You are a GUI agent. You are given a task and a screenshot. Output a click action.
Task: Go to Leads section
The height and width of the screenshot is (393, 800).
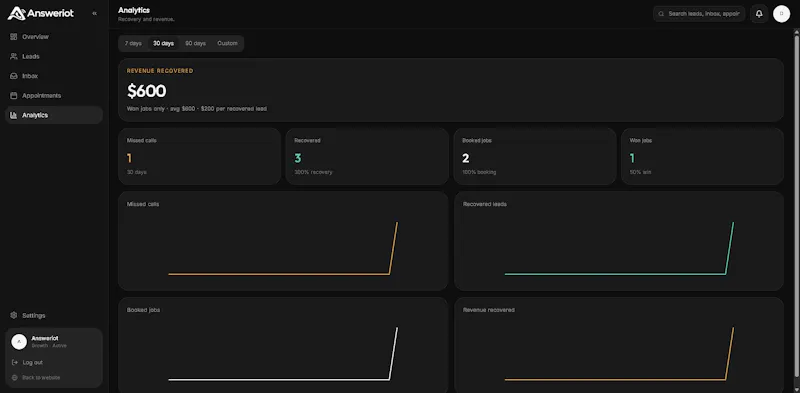(x=54, y=56)
